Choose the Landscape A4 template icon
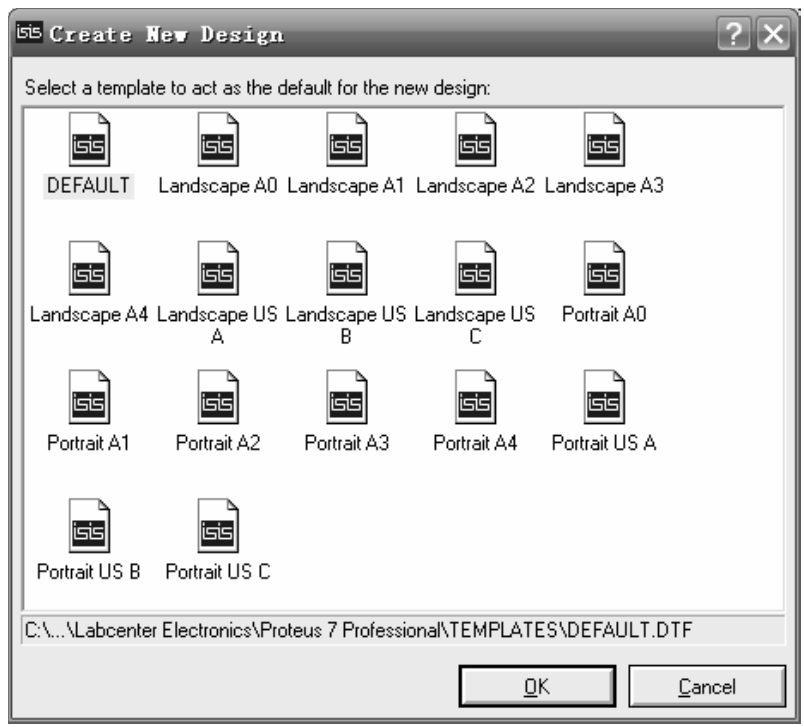Screen dimensions: 804x727 pyautogui.click(x=89, y=268)
